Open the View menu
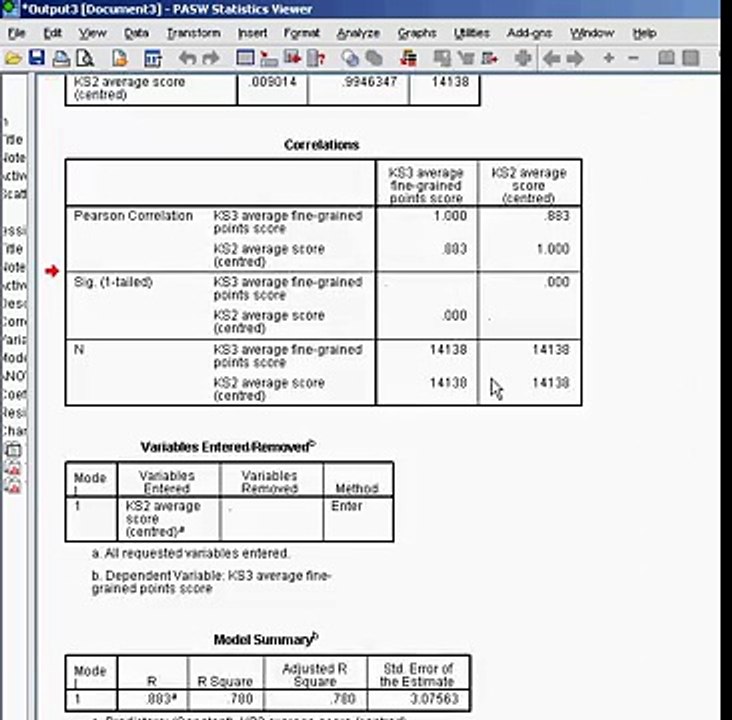This screenshot has width=732, height=720. [x=92, y=33]
